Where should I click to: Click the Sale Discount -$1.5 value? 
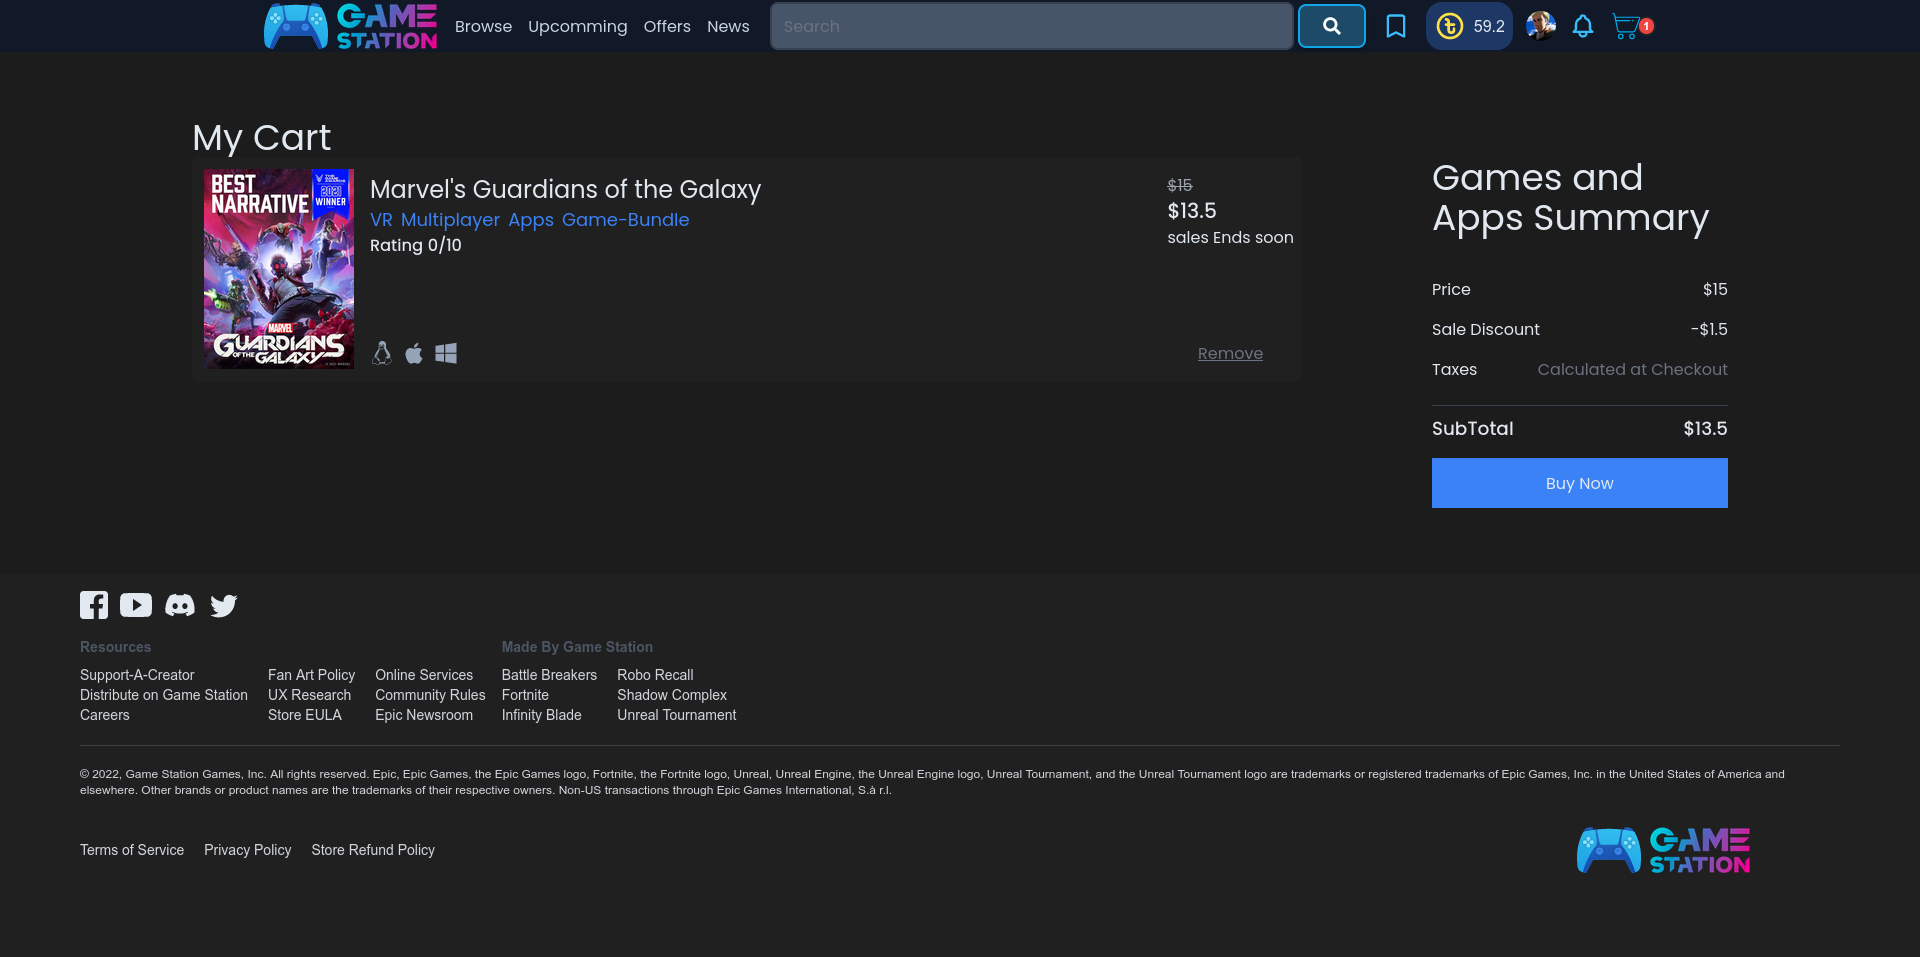point(1709,329)
